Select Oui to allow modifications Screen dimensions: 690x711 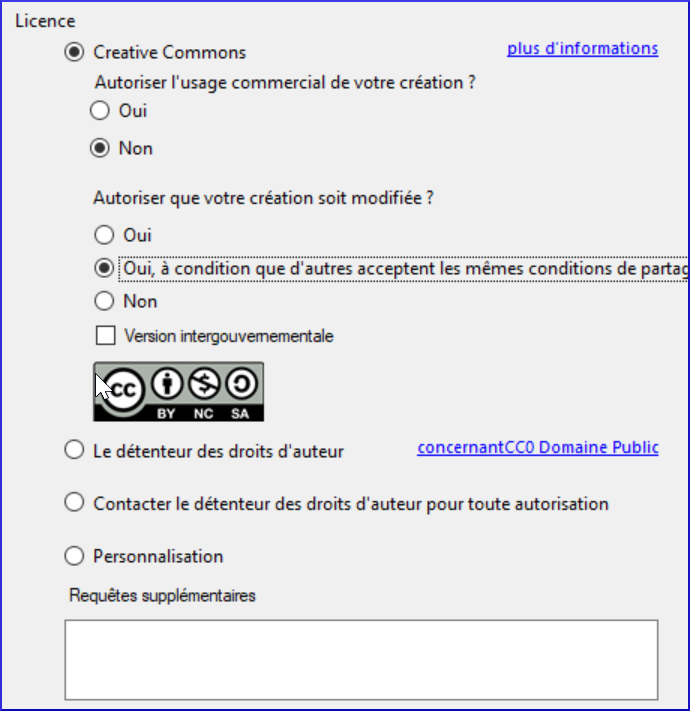pyautogui.click(x=104, y=235)
